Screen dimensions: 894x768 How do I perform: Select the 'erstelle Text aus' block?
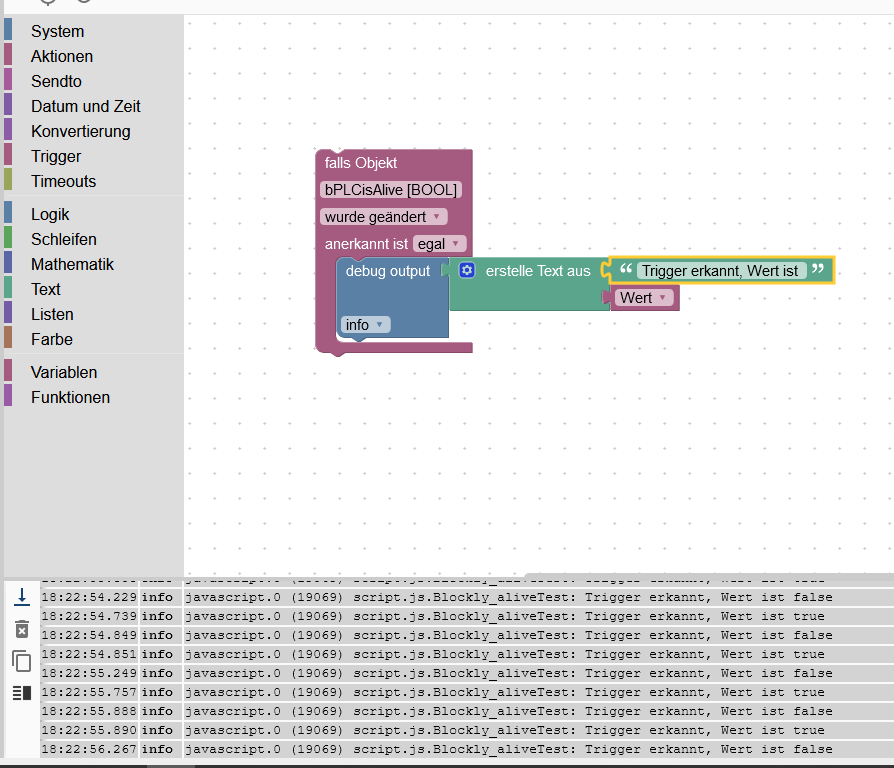538,271
